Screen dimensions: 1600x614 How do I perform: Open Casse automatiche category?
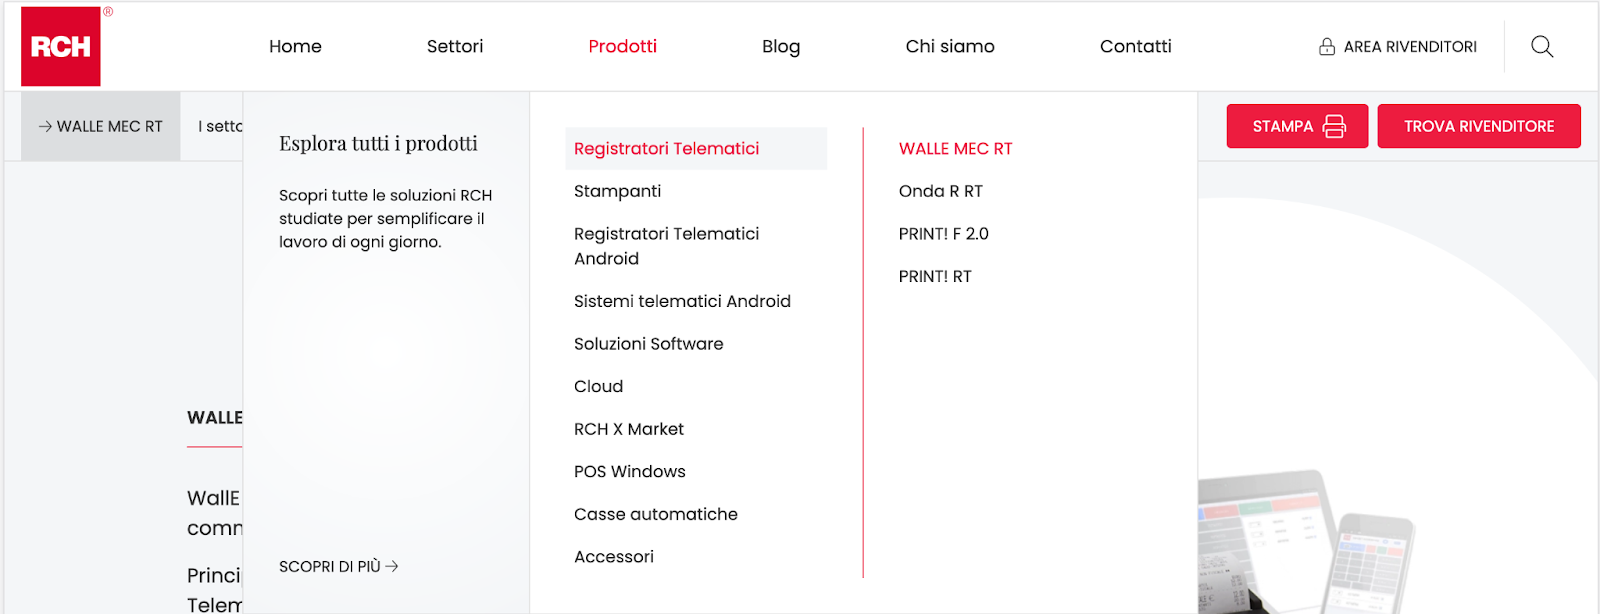(x=656, y=514)
